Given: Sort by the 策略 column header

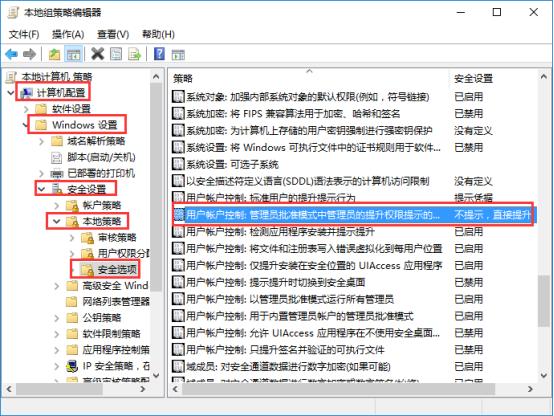Looking at the screenshot, I should pos(183,78).
